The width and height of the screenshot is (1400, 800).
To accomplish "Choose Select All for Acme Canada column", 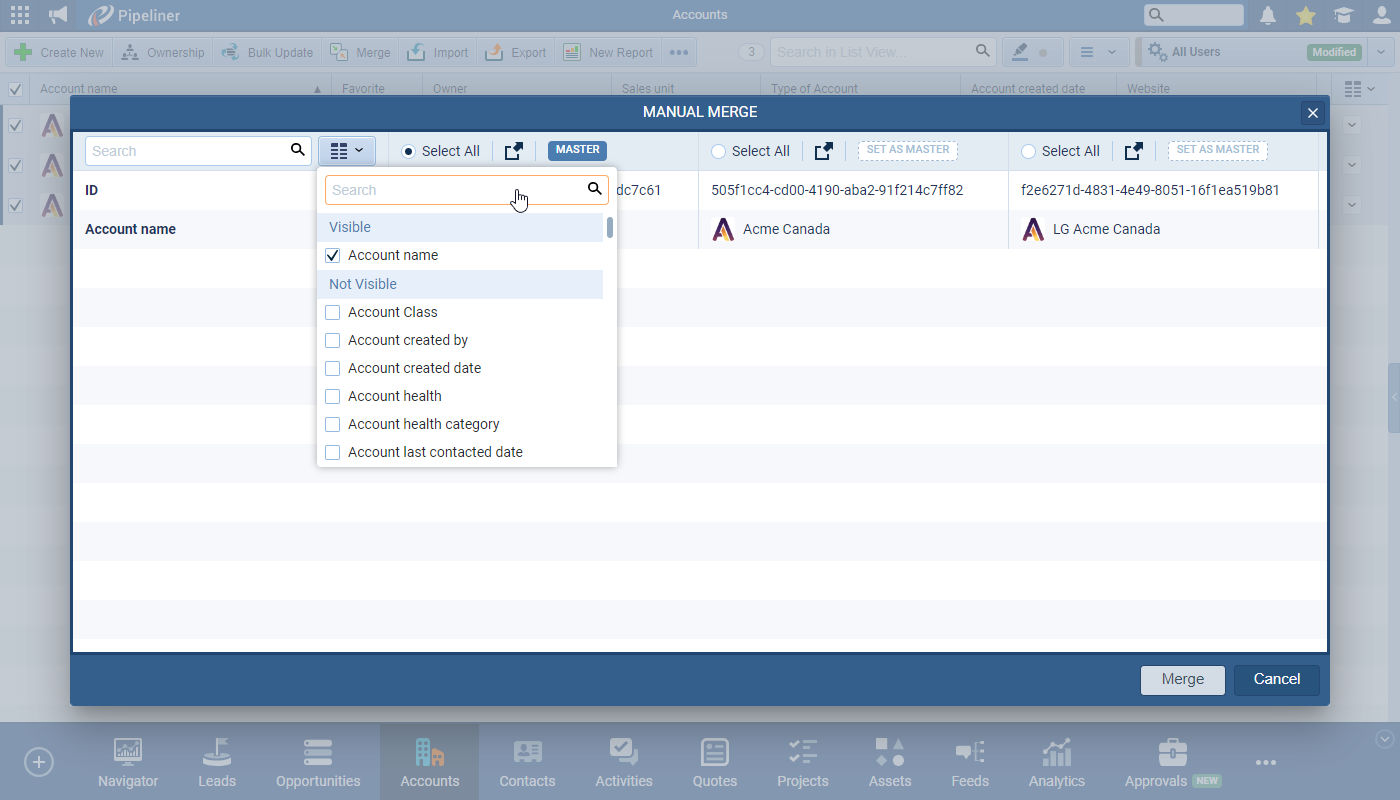I will tap(719, 152).
